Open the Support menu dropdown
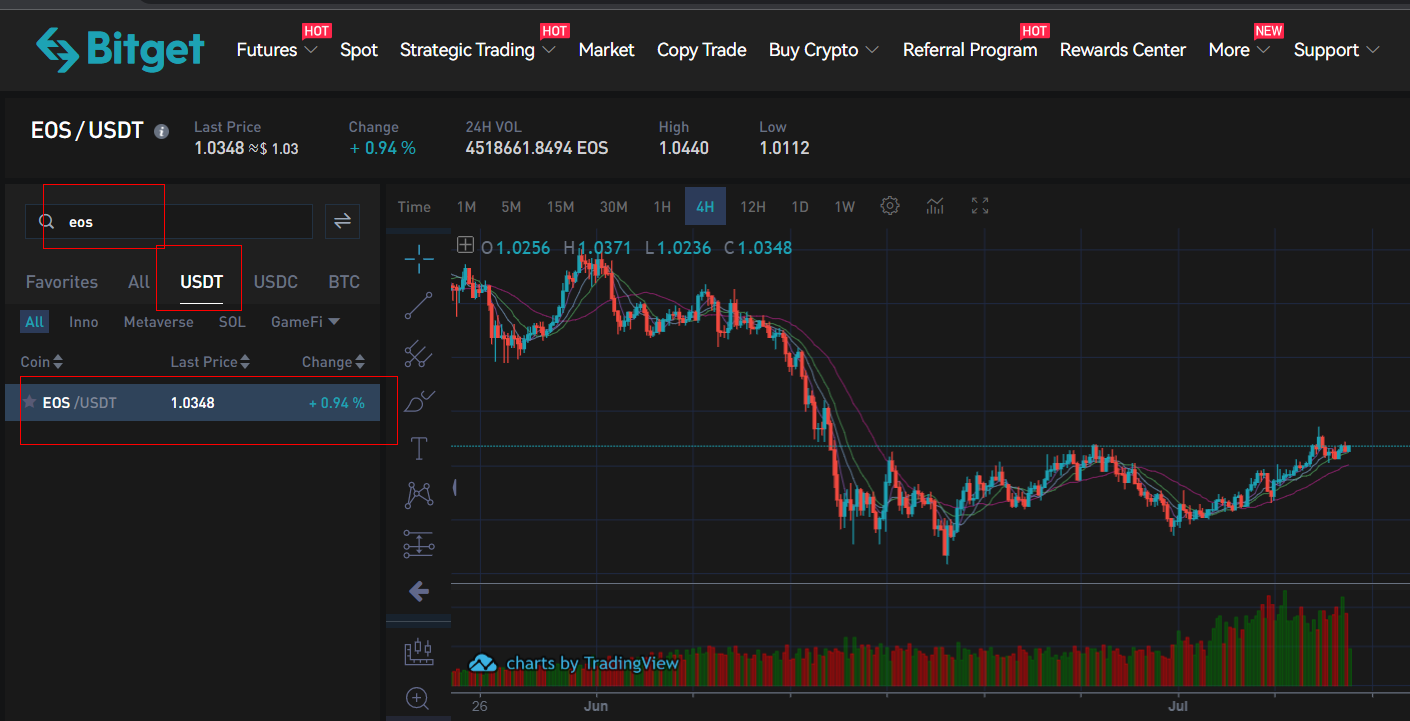1410x721 pixels. point(1337,50)
